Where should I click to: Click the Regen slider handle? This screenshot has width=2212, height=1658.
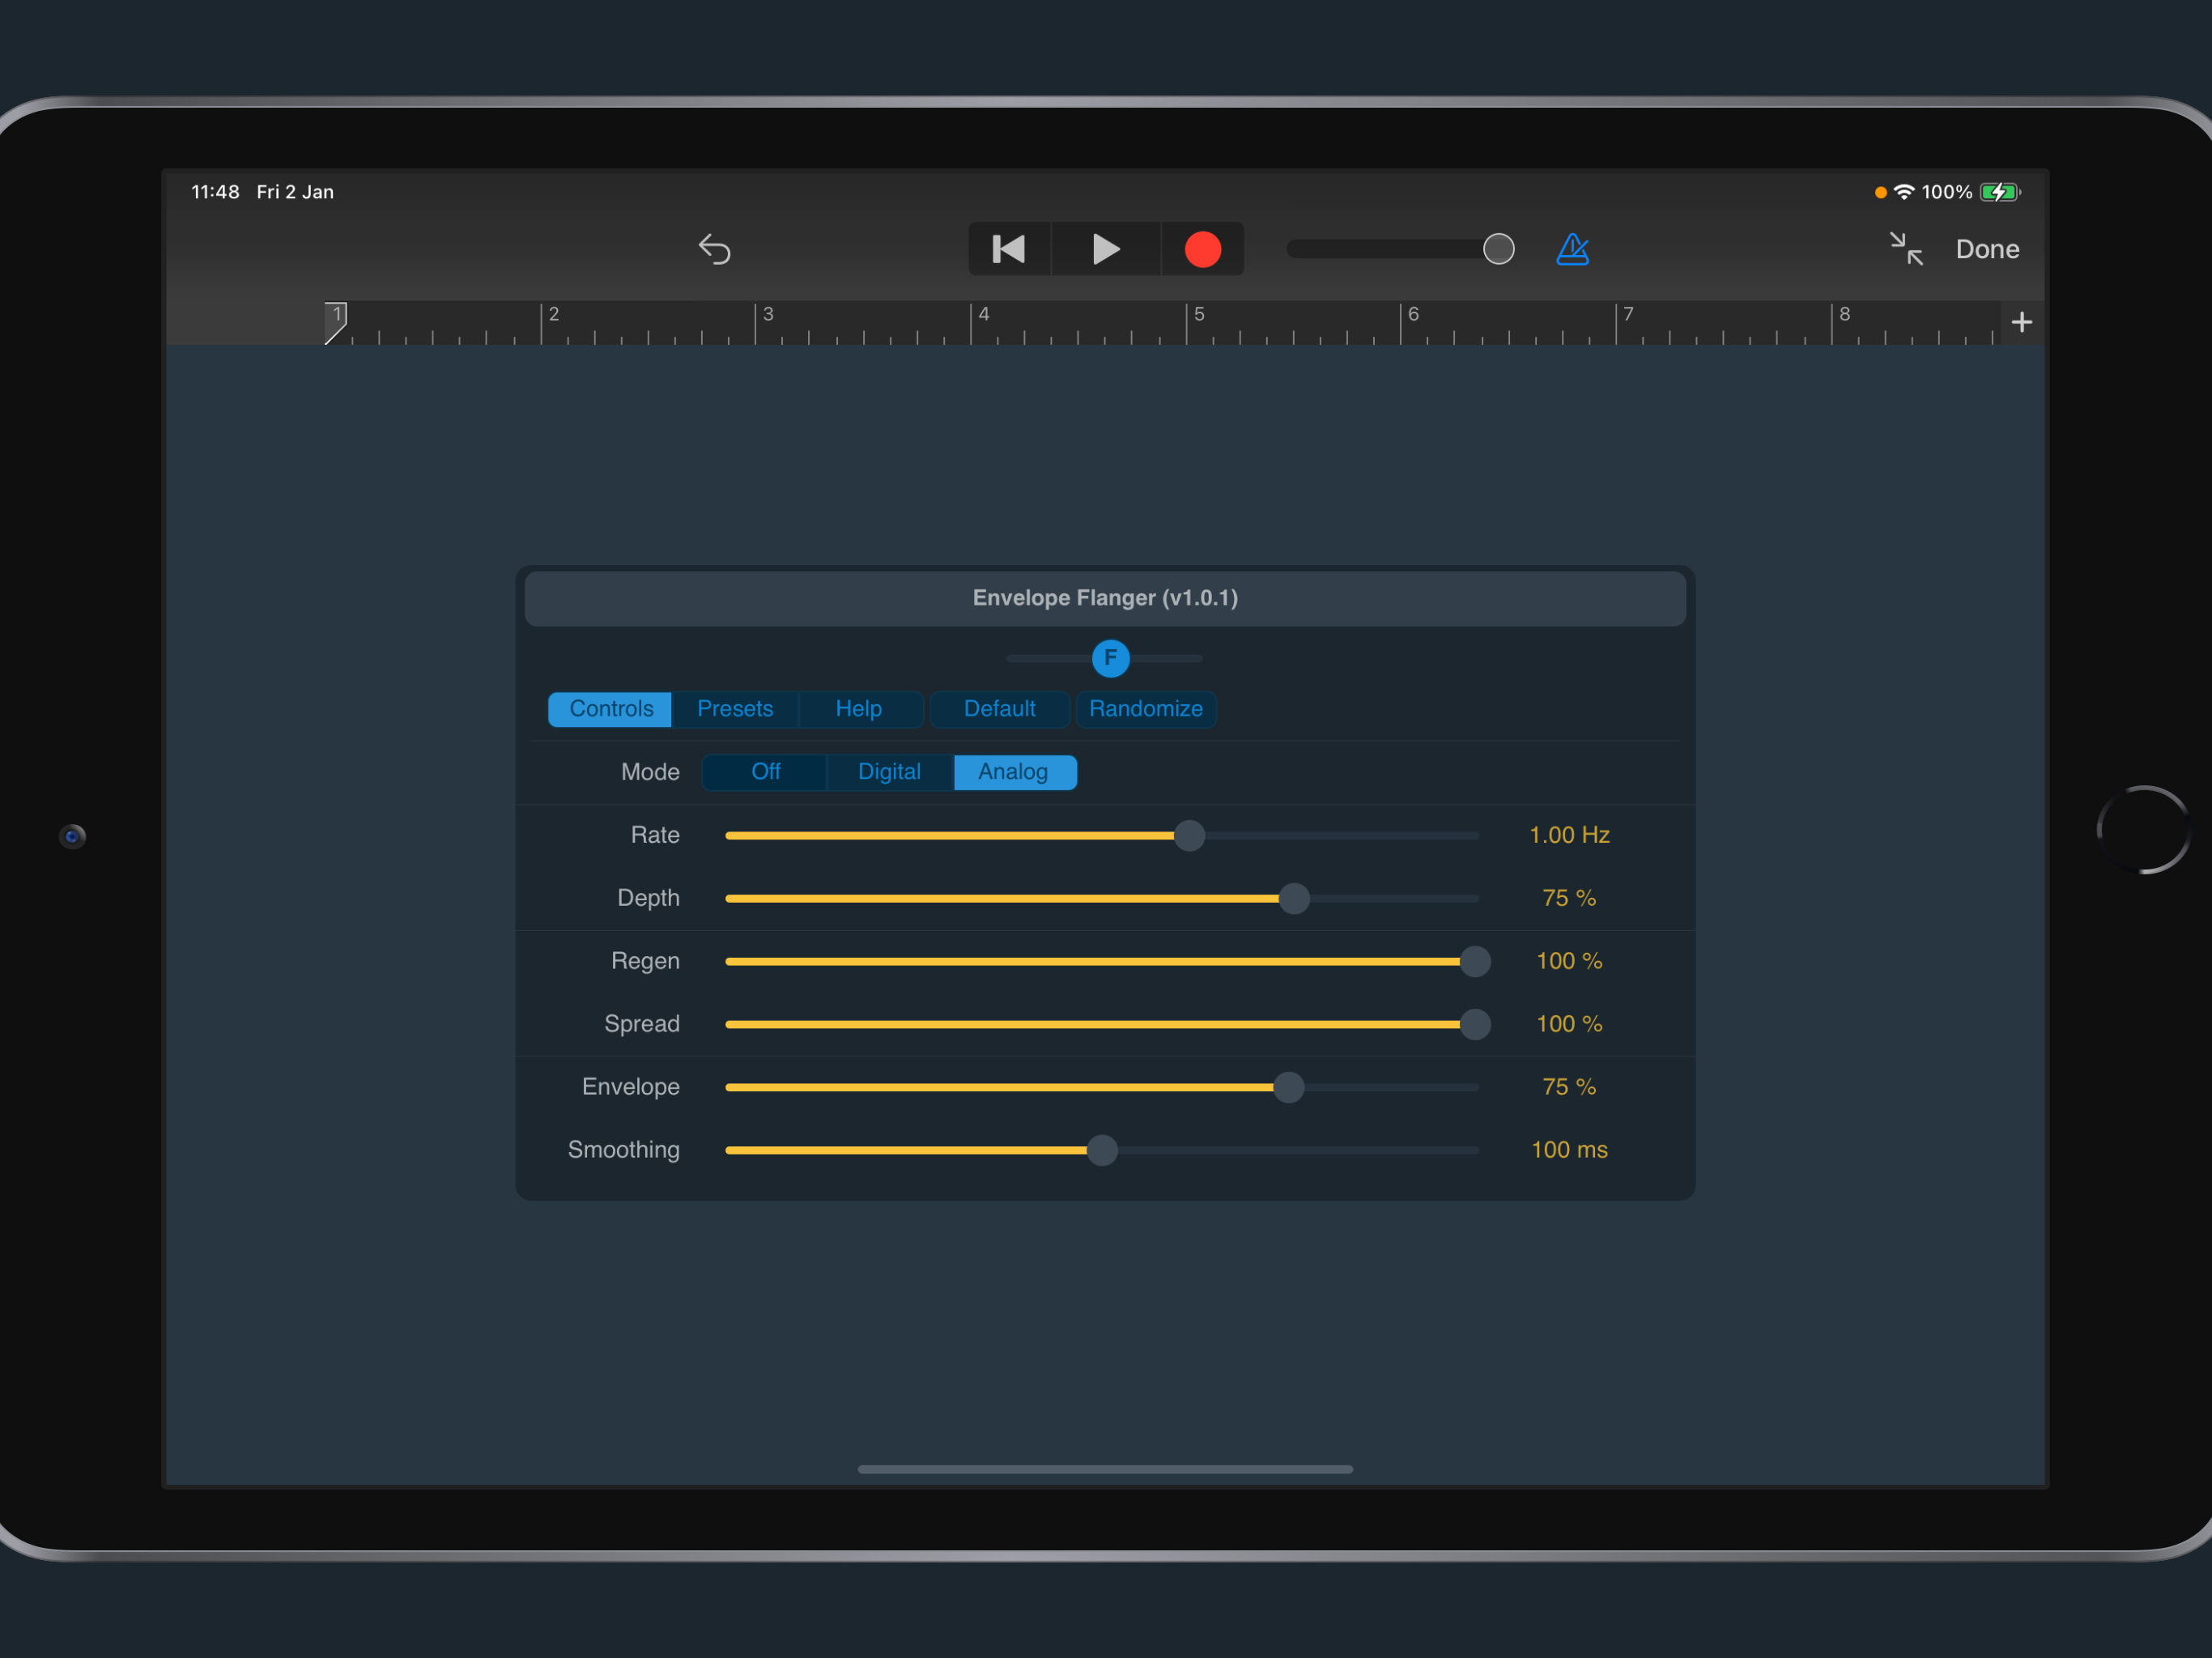[x=1475, y=961]
